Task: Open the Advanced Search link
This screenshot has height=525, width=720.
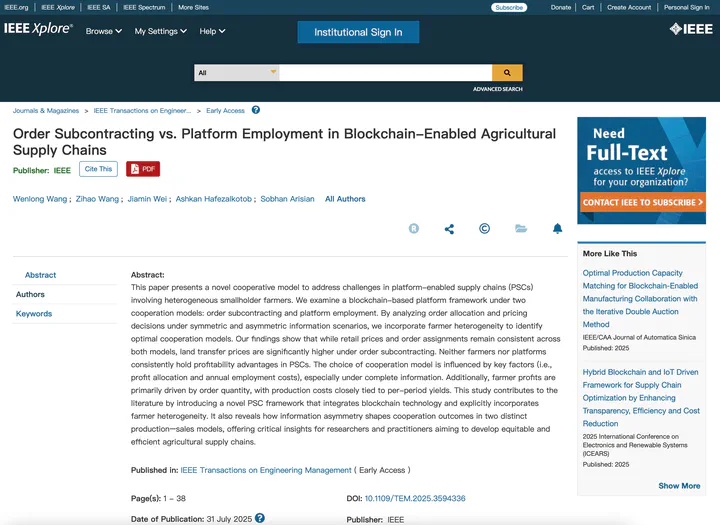Action: [497, 89]
